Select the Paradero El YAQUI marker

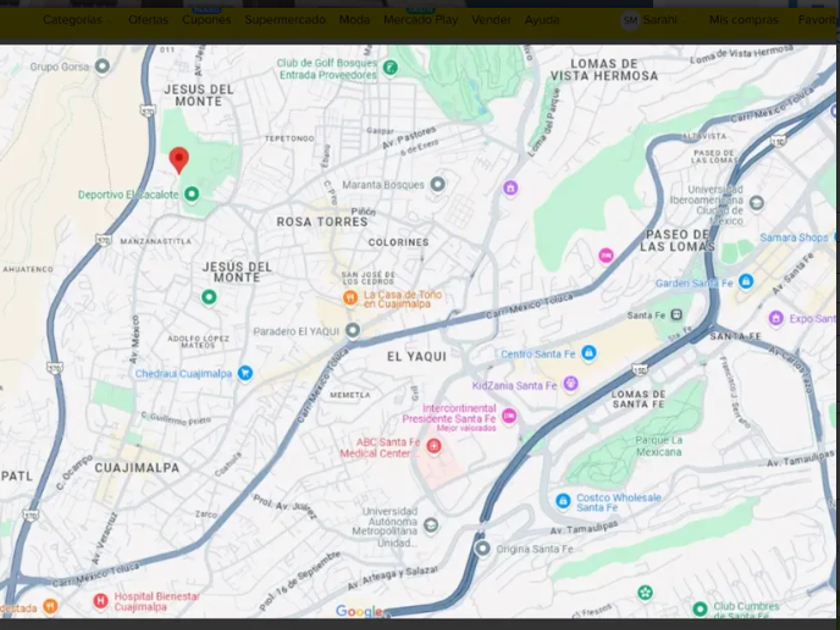pos(352,331)
